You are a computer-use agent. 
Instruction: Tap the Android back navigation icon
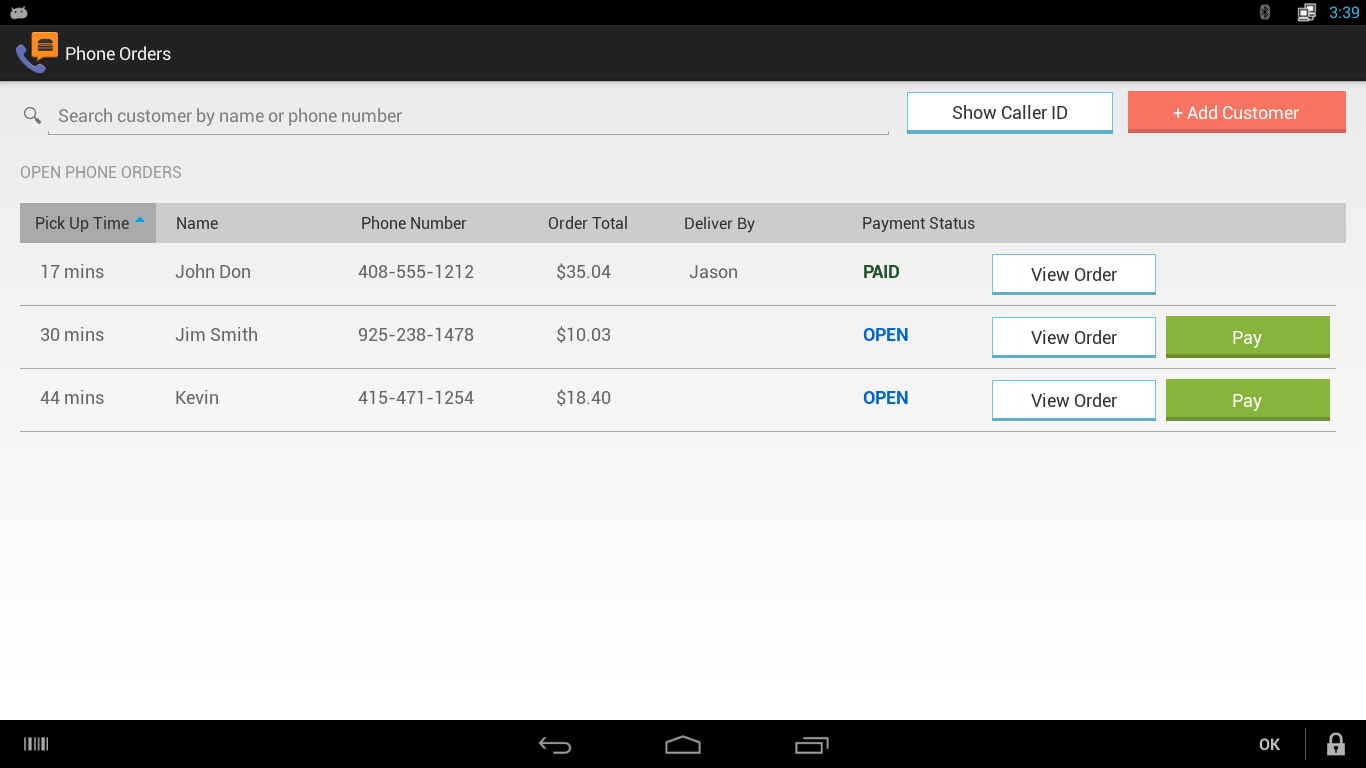(555, 745)
